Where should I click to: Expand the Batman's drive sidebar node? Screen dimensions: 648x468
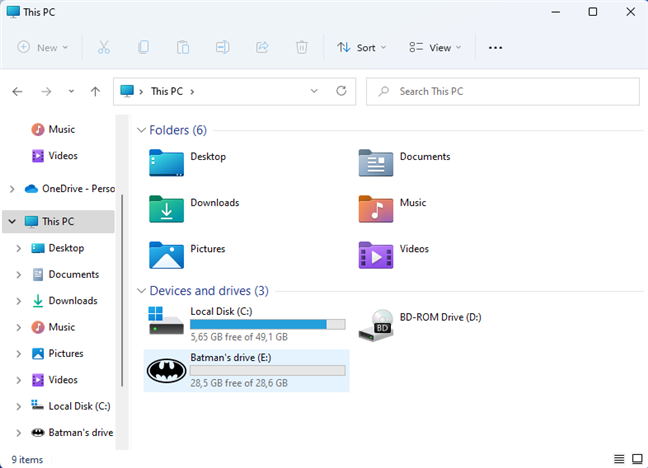[x=19, y=433]
